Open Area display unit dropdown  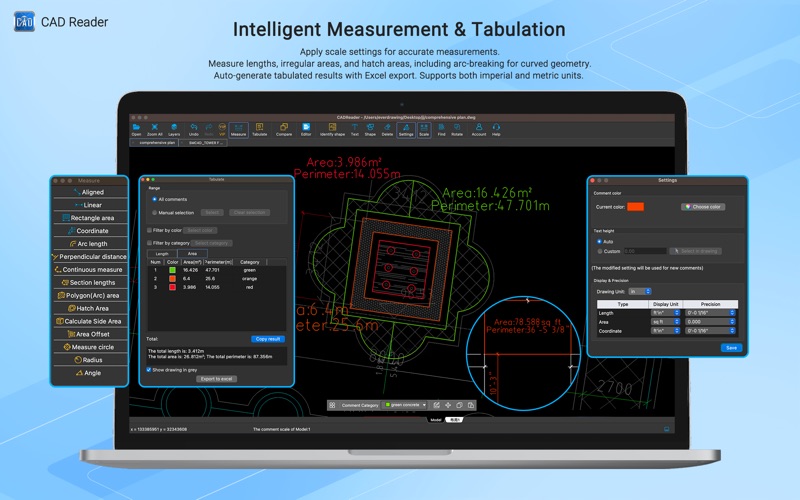coord(666,322)
